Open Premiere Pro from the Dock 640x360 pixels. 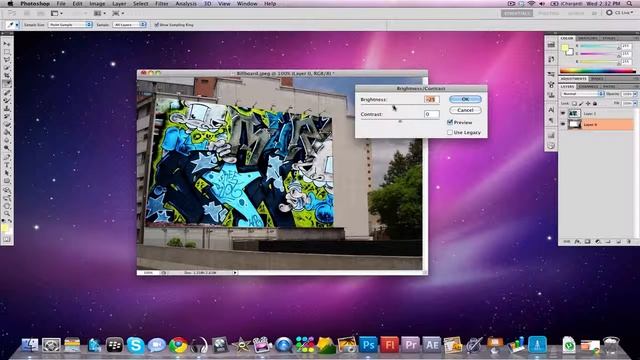pos(410,345)
